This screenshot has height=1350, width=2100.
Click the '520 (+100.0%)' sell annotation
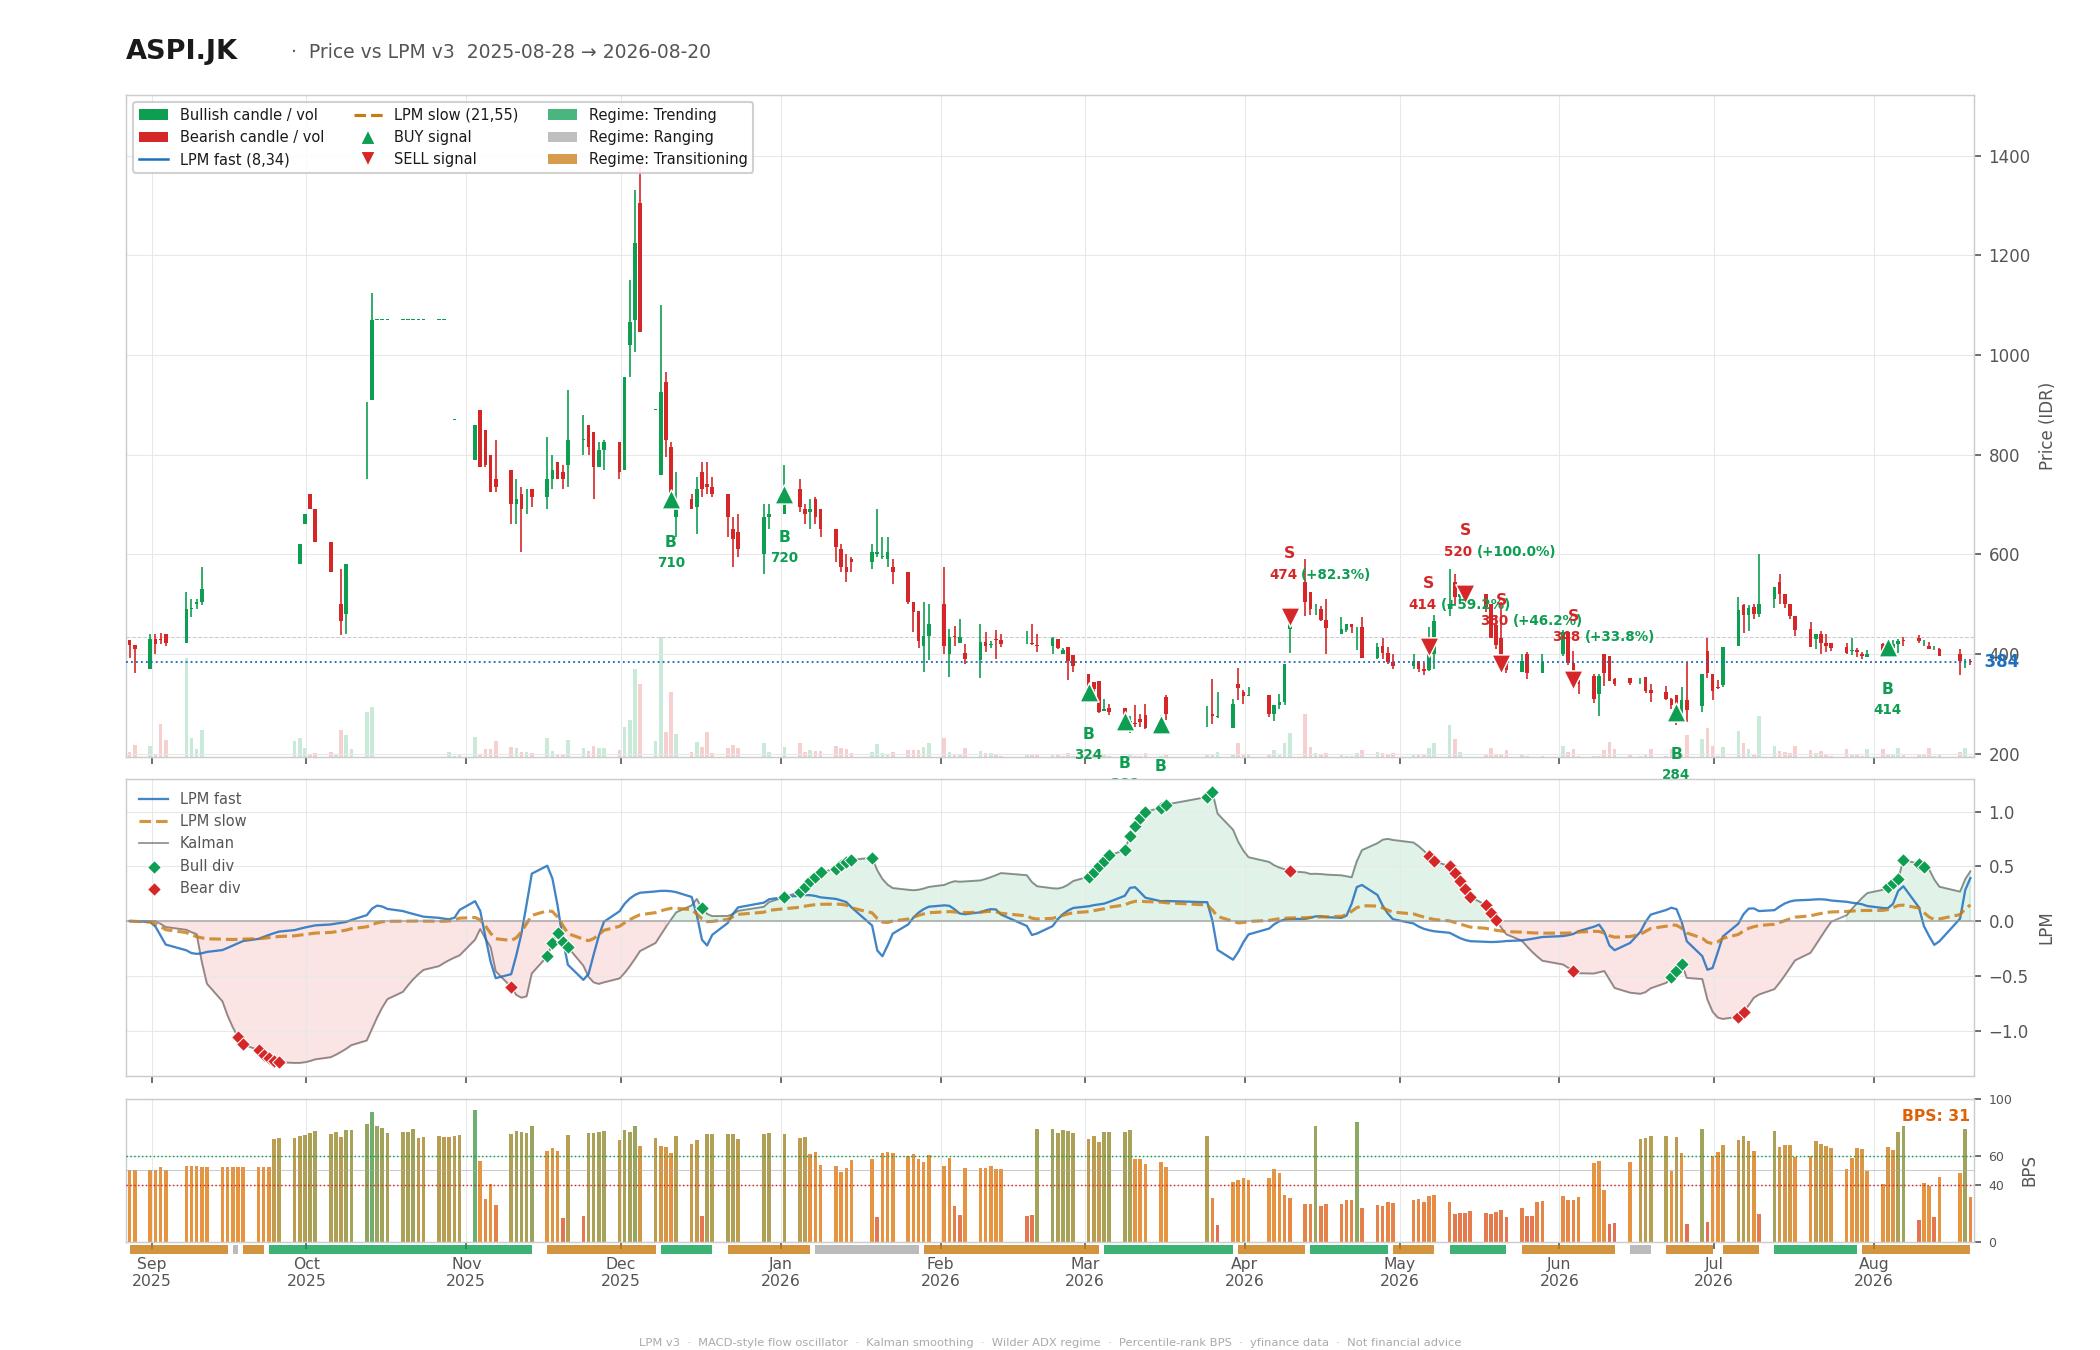pos(1499,551)
